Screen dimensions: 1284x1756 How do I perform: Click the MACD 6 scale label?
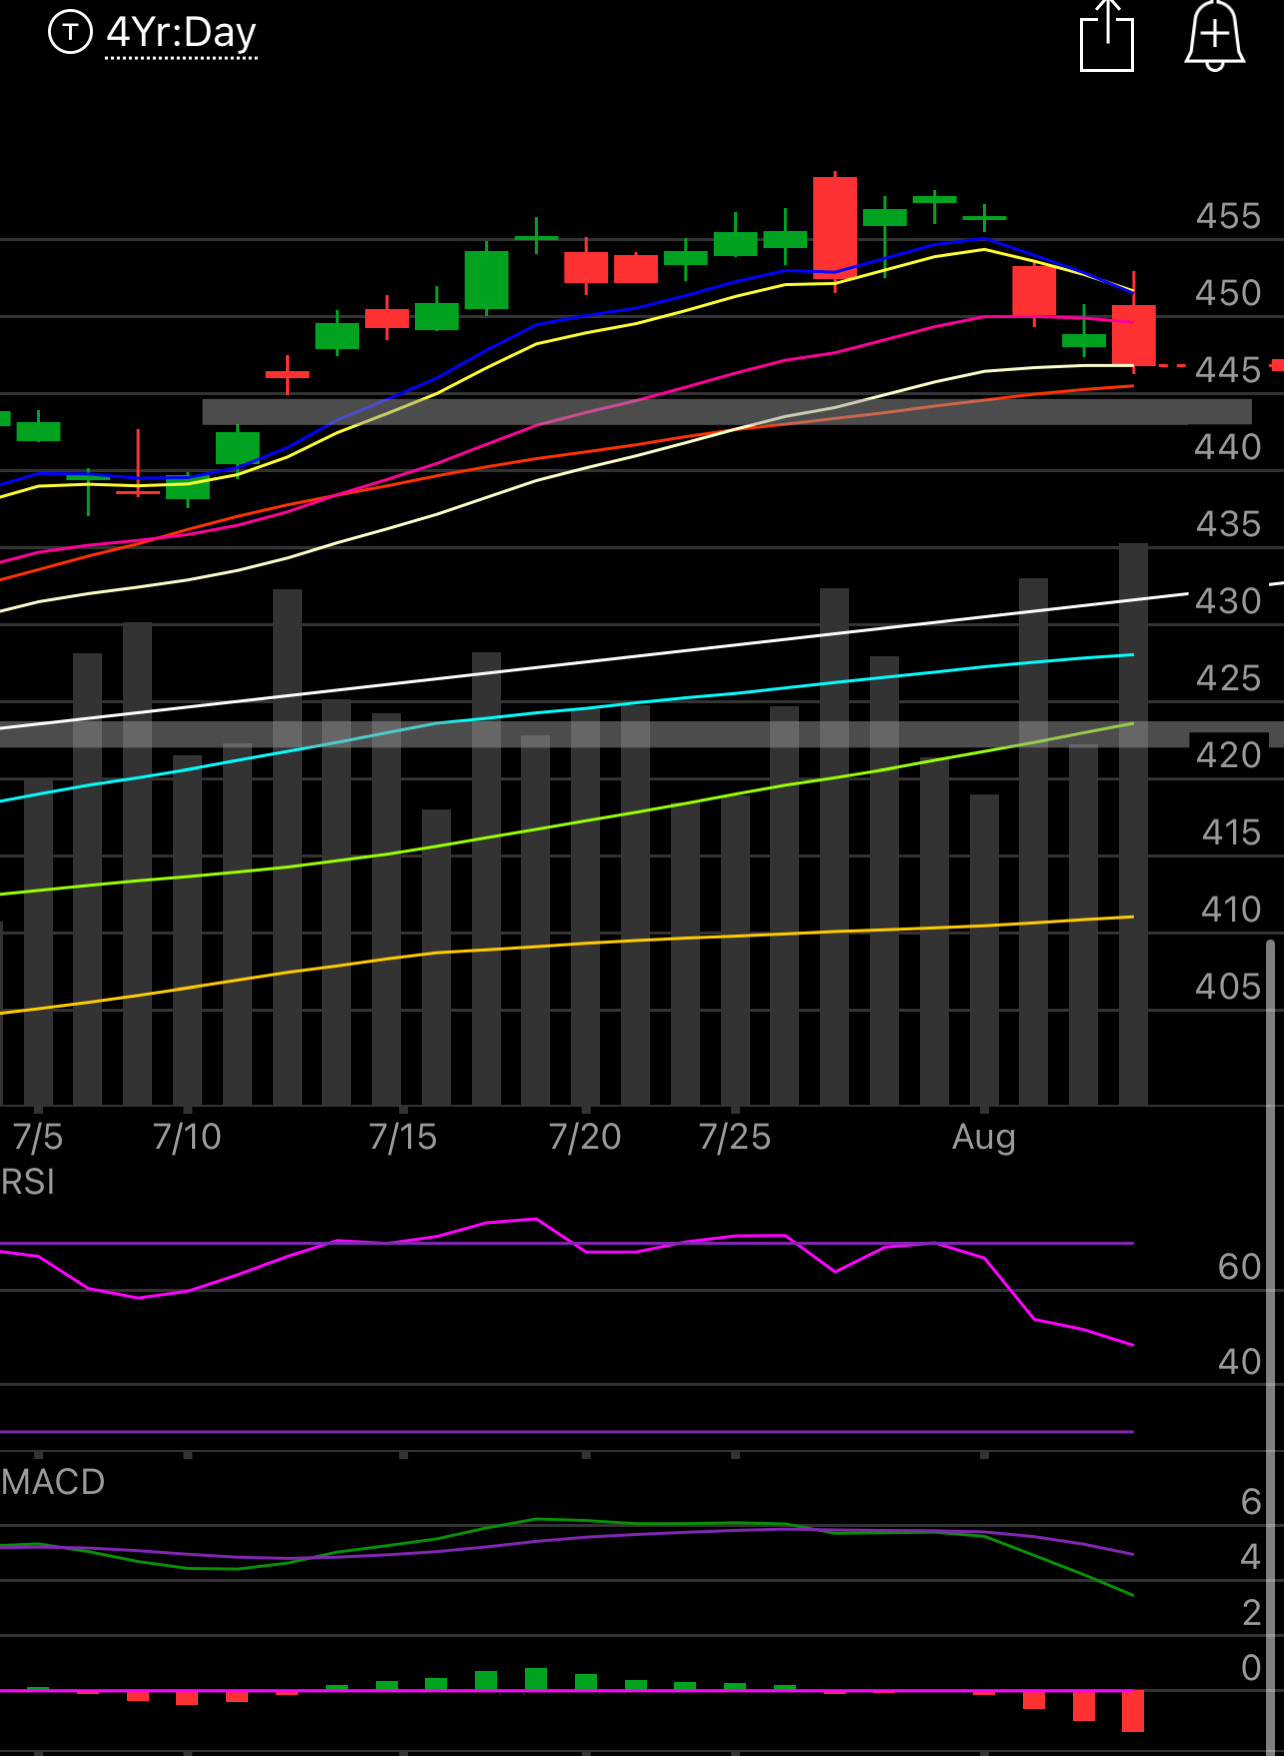(1251, 1502)
